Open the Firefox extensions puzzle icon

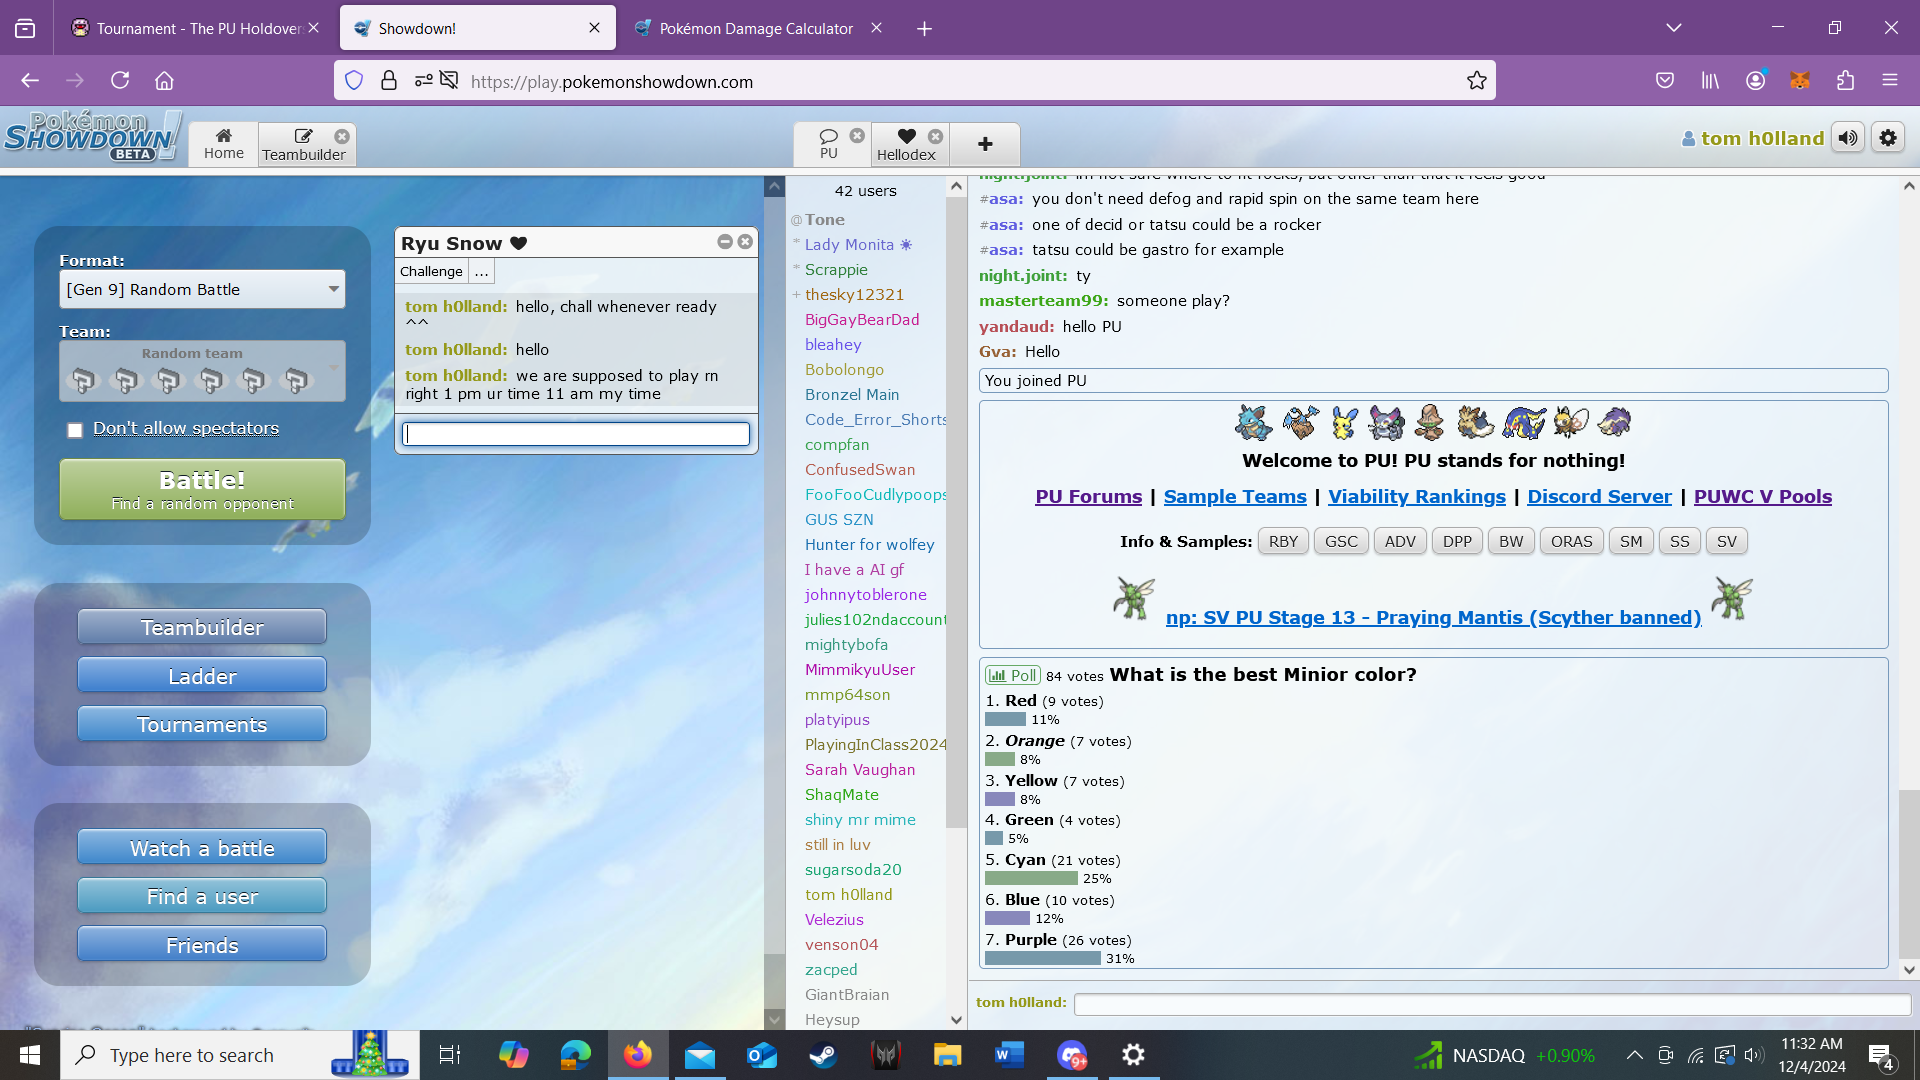pyautogui.click(x=1845, y=81)
